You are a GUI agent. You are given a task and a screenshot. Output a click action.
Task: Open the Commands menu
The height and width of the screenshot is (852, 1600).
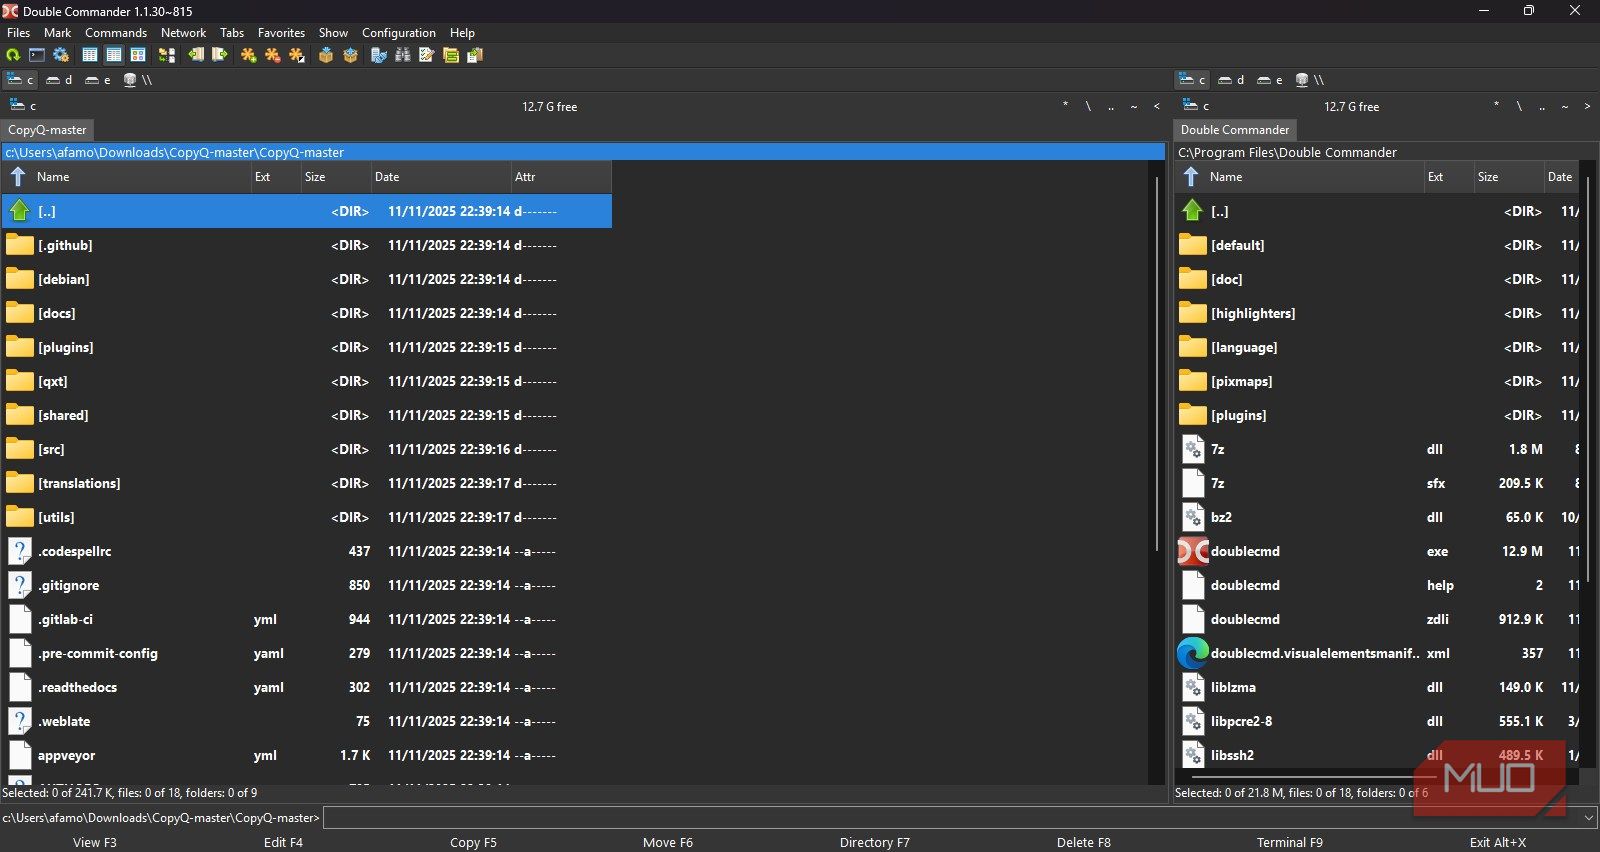pos(116,33)
